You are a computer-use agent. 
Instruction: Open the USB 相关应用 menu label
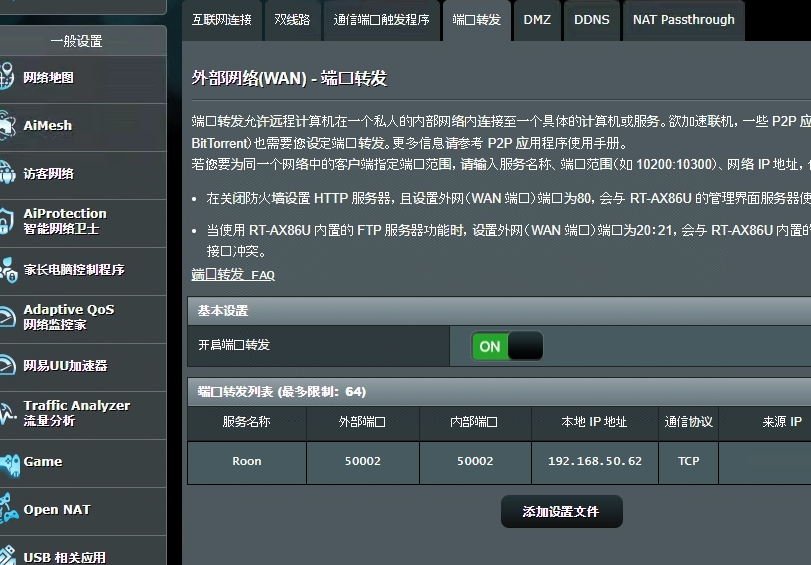point(65,557)
